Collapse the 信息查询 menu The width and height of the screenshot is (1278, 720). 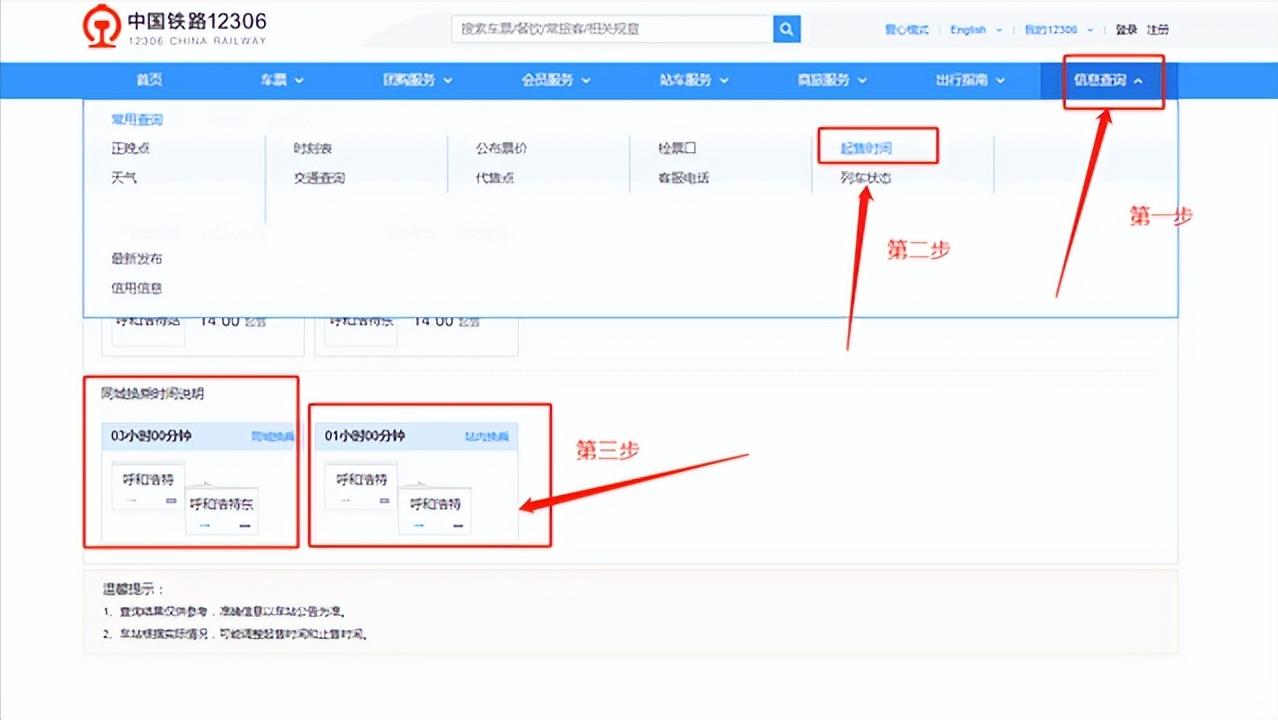coord(1105,80)
